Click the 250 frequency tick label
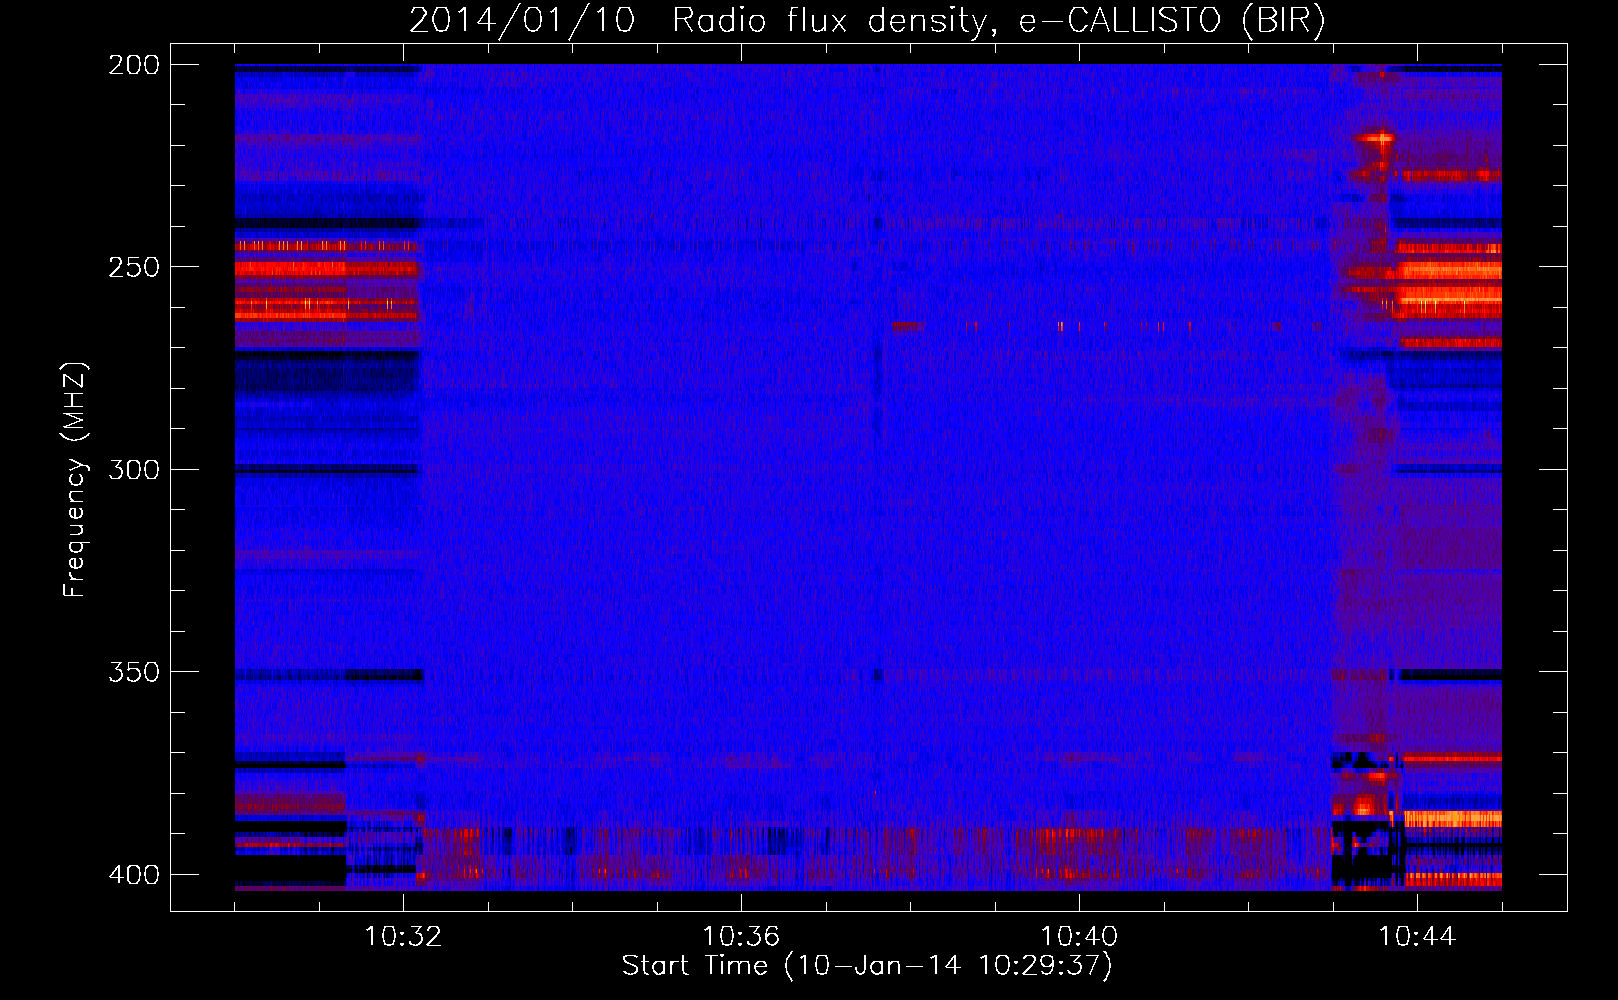This screenshot has height=1000, width=1618. pos(134,267)
